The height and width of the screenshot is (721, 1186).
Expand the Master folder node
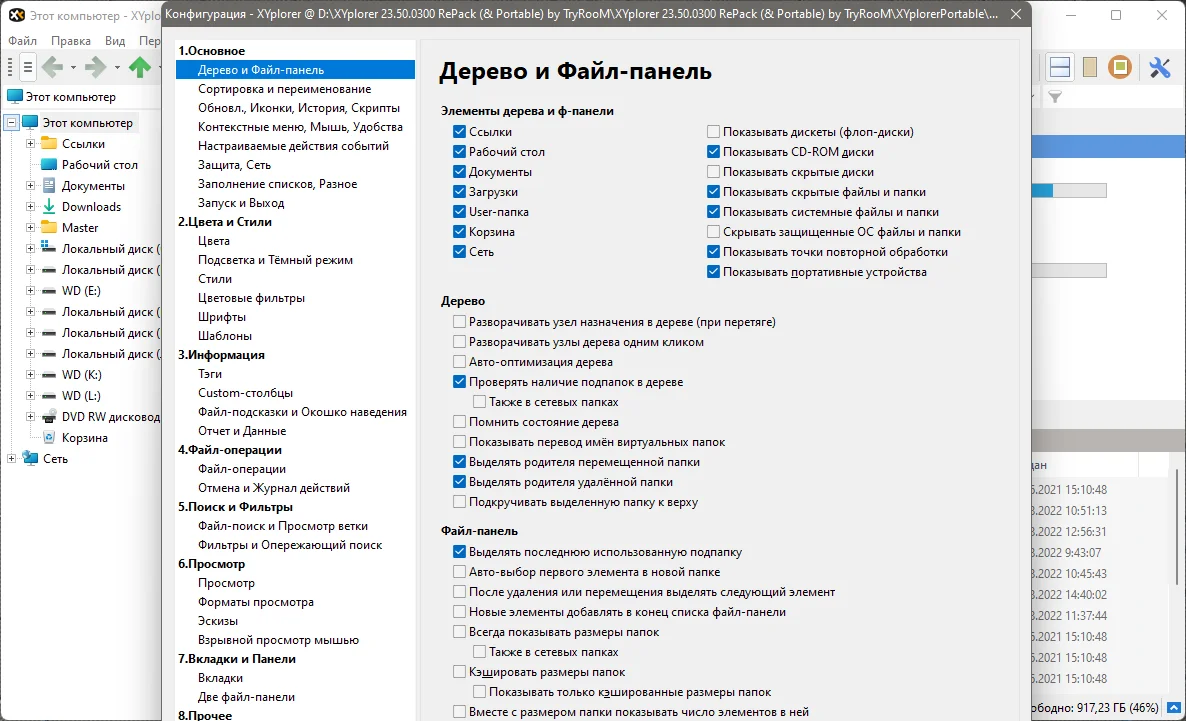pyautogui.click(x=30, y=228)
